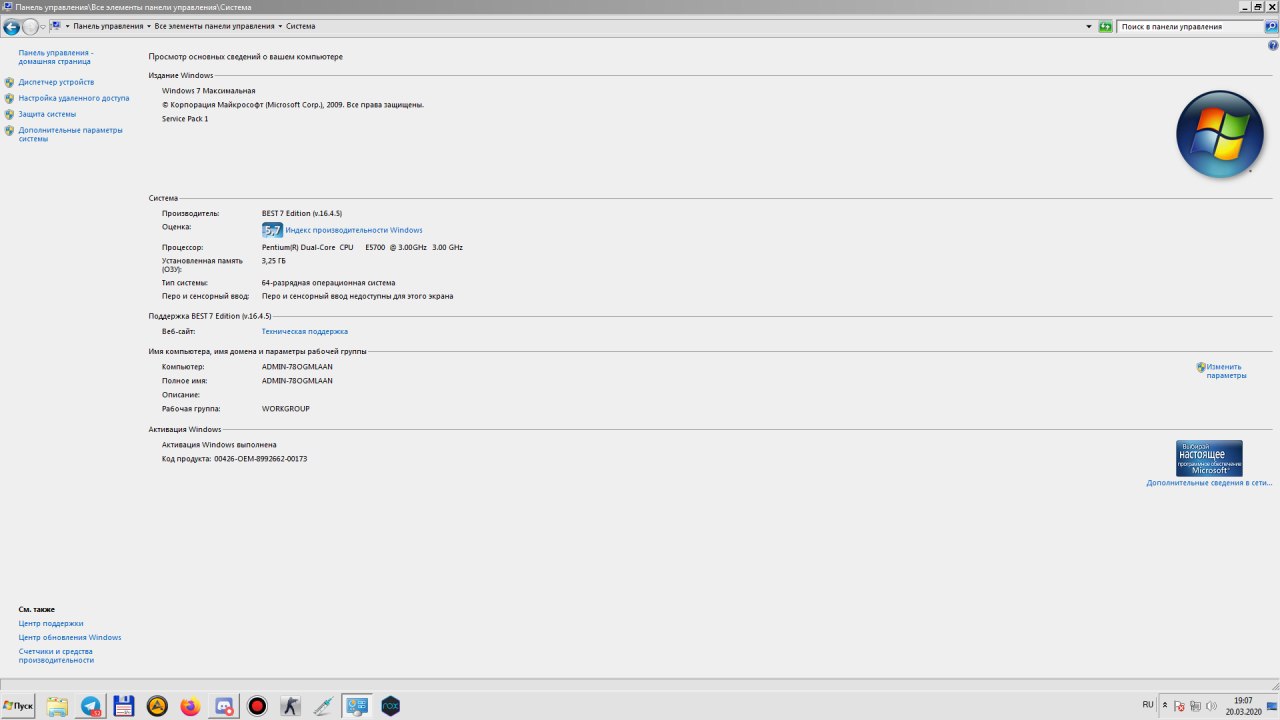Click the search magnifier button

click(x=1271, y=26)
